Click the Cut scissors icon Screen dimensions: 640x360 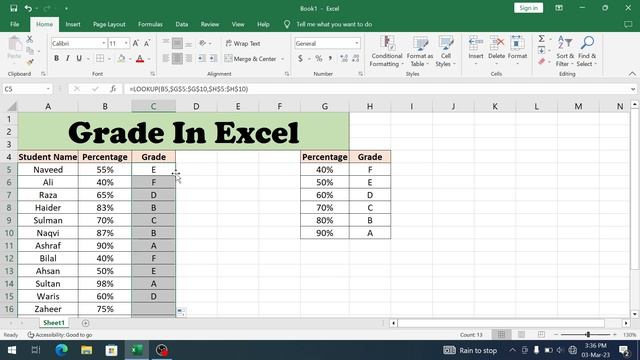pyautogui.click(x=29, y=39)
